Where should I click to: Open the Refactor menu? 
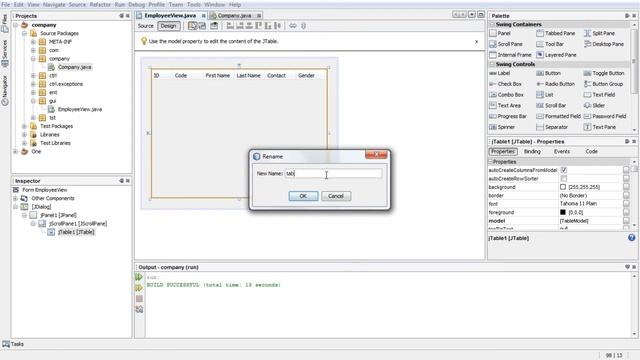tap(100, 4)
